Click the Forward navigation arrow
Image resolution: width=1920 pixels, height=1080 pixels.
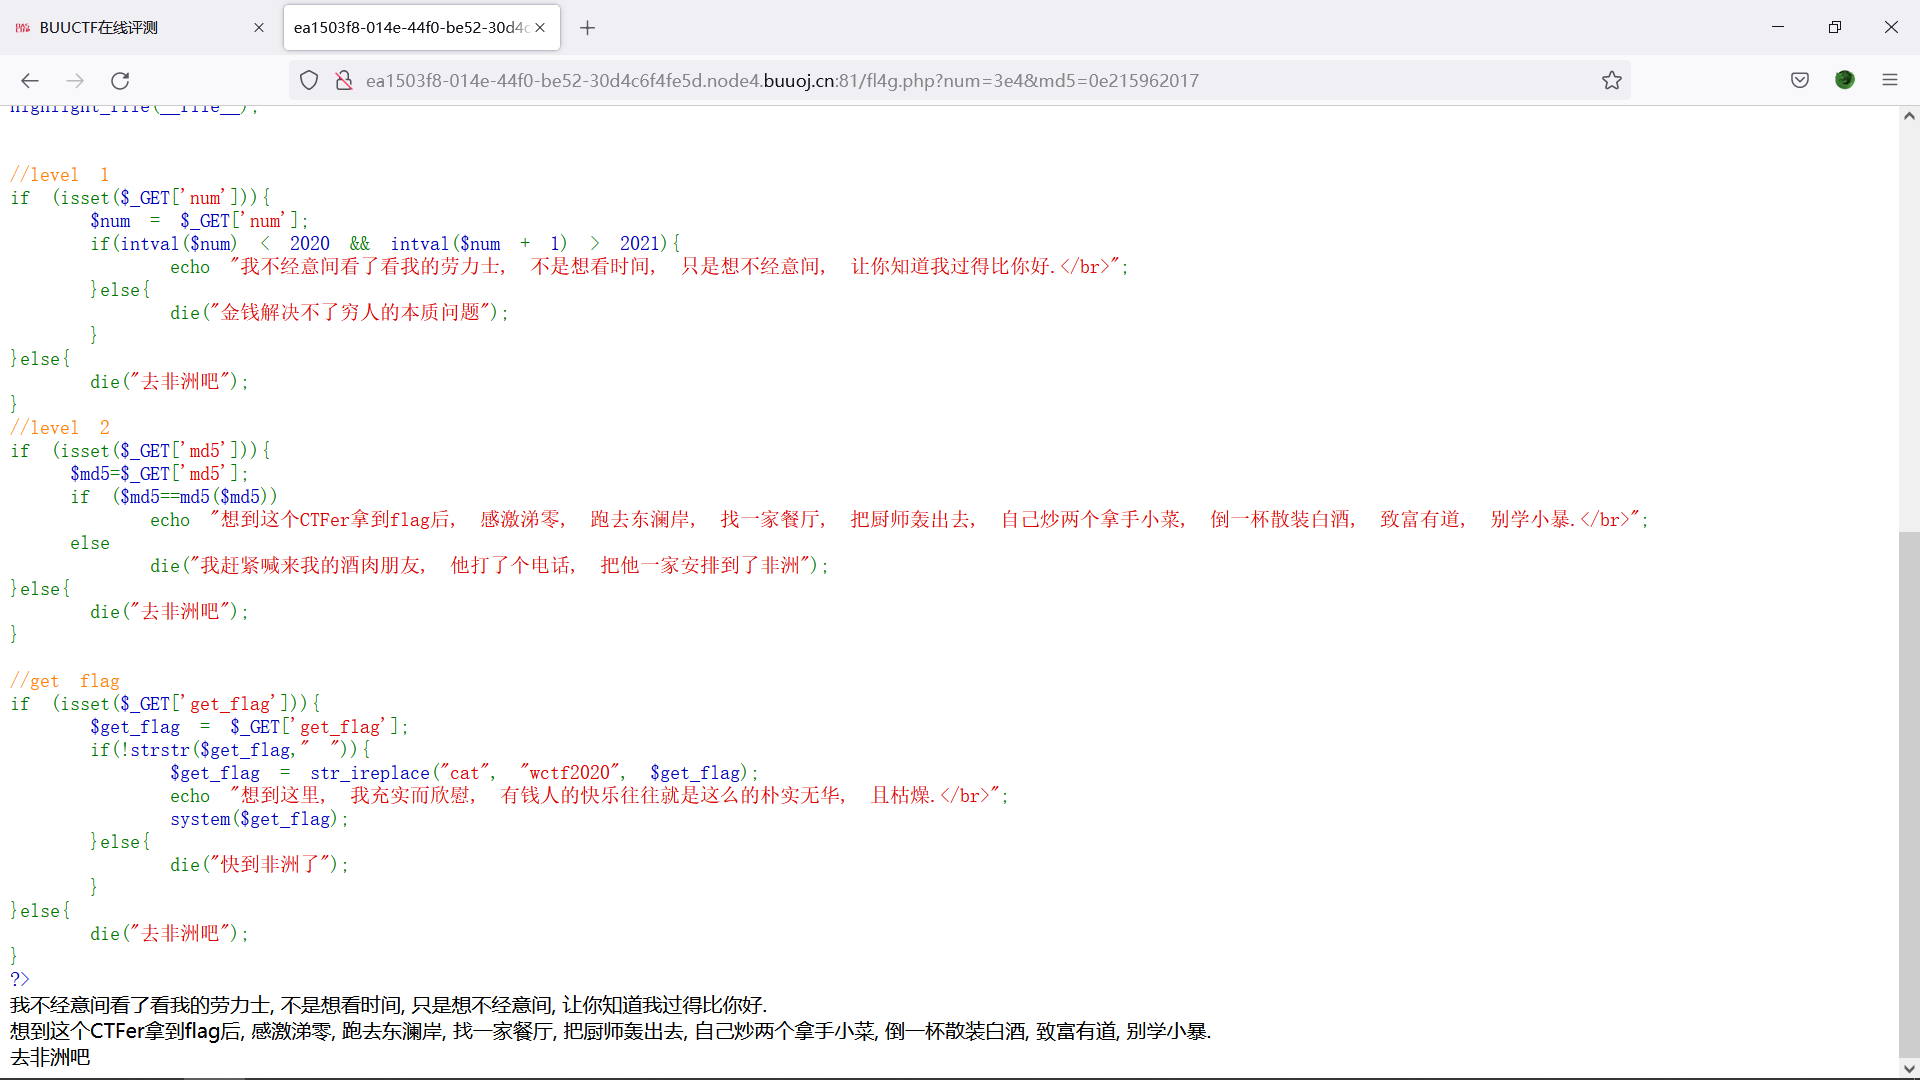75,80
